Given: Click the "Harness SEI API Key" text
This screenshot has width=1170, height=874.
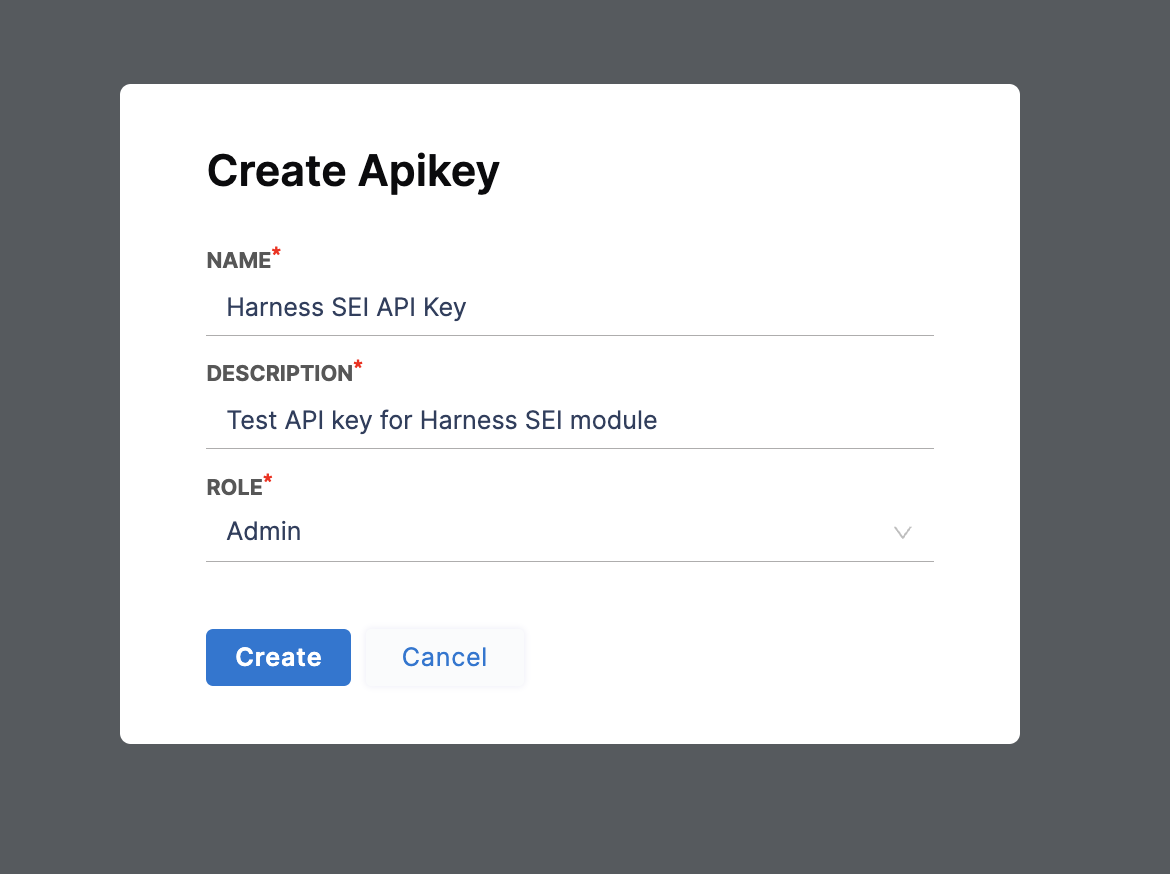Looking at the screenshot, I should click(x=346, y=307).
